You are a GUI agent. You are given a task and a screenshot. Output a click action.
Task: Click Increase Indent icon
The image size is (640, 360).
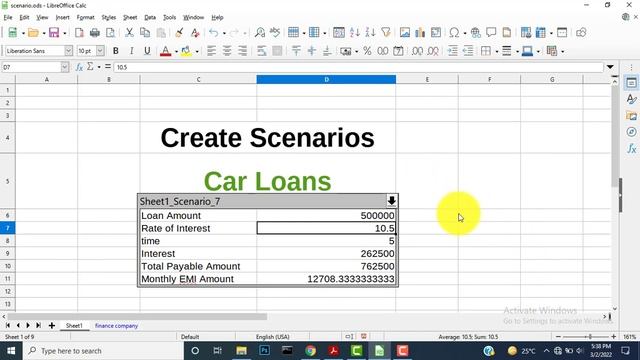(x=453, y=51)
